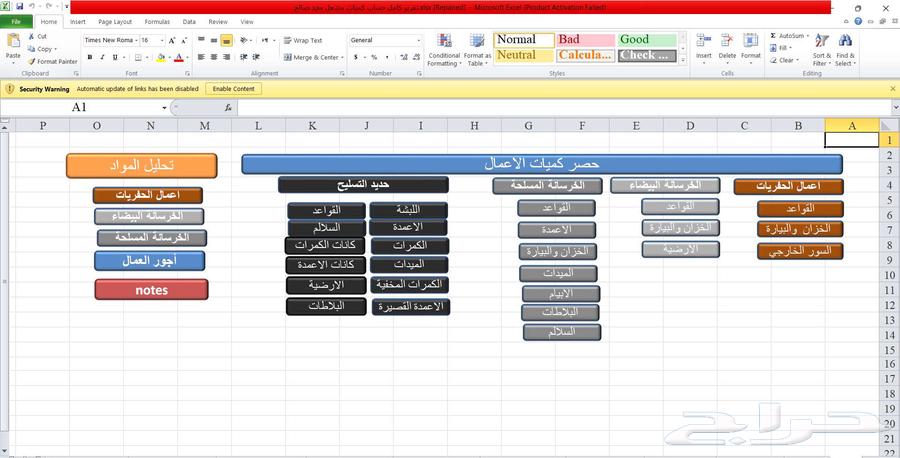This screenshot has height=458, width=900.
Task: Expand the cell styles gallery
Action: 683,60
